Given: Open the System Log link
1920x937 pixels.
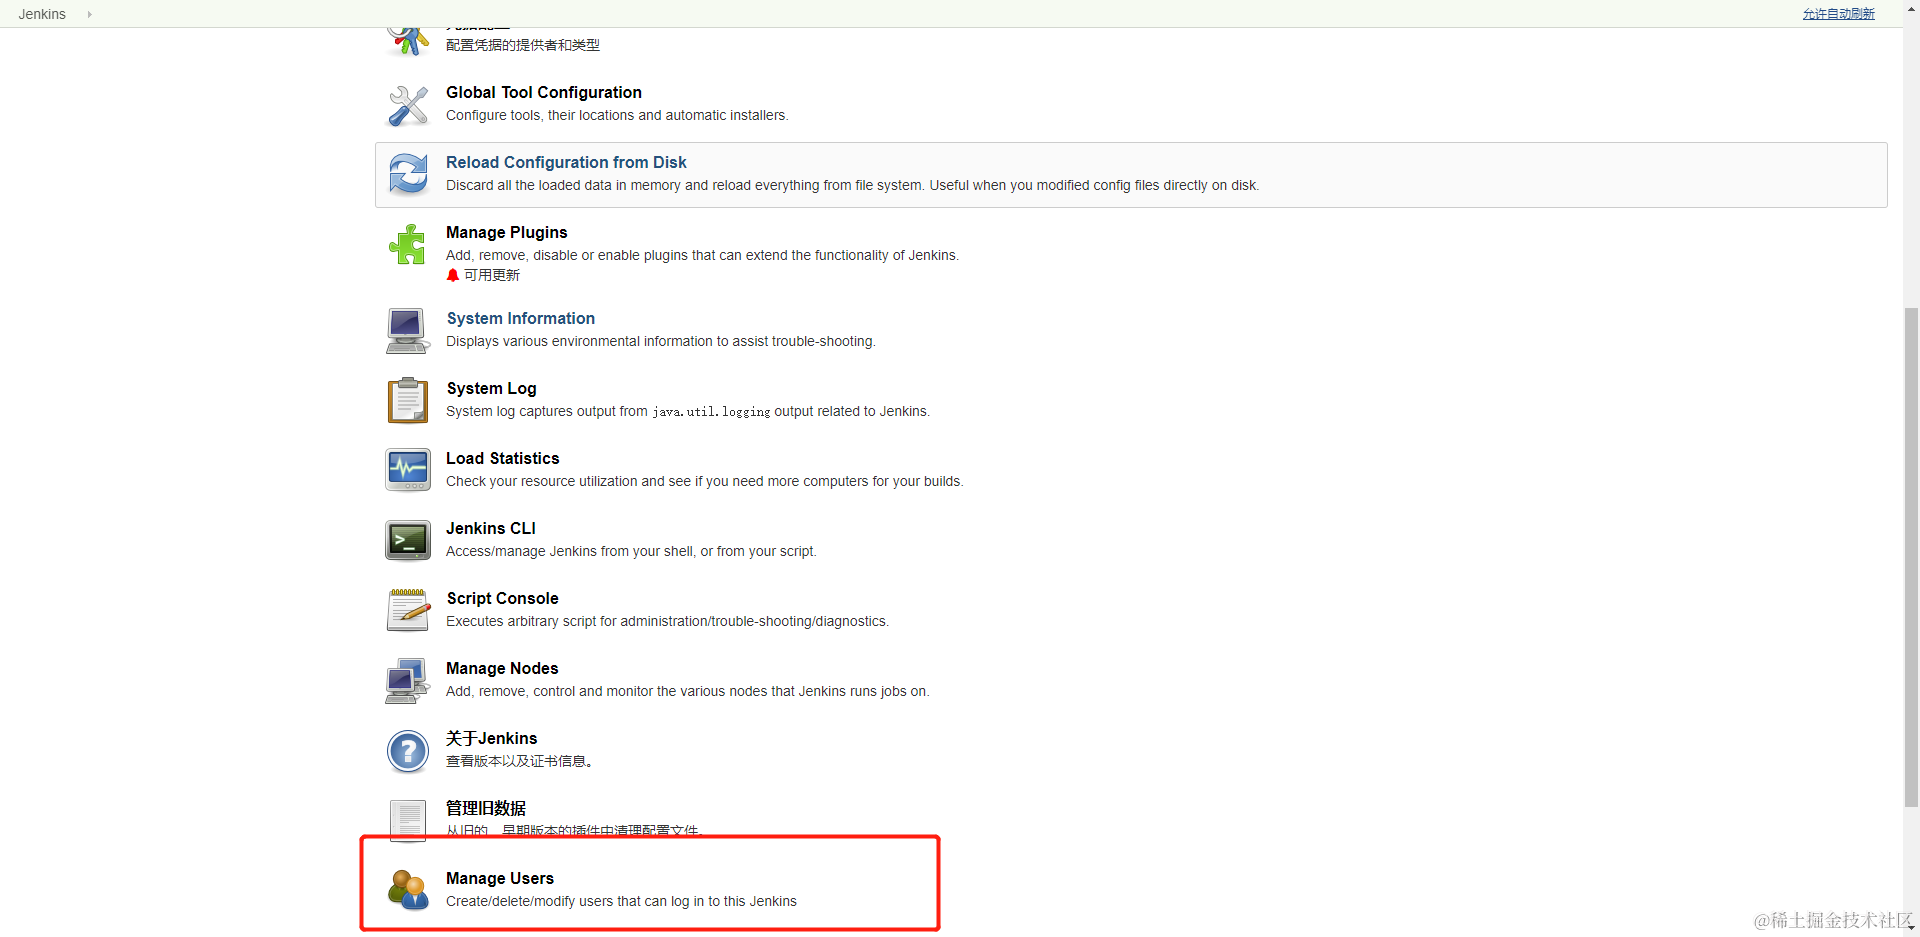Looking at the screenshot, I should (492, 388).
